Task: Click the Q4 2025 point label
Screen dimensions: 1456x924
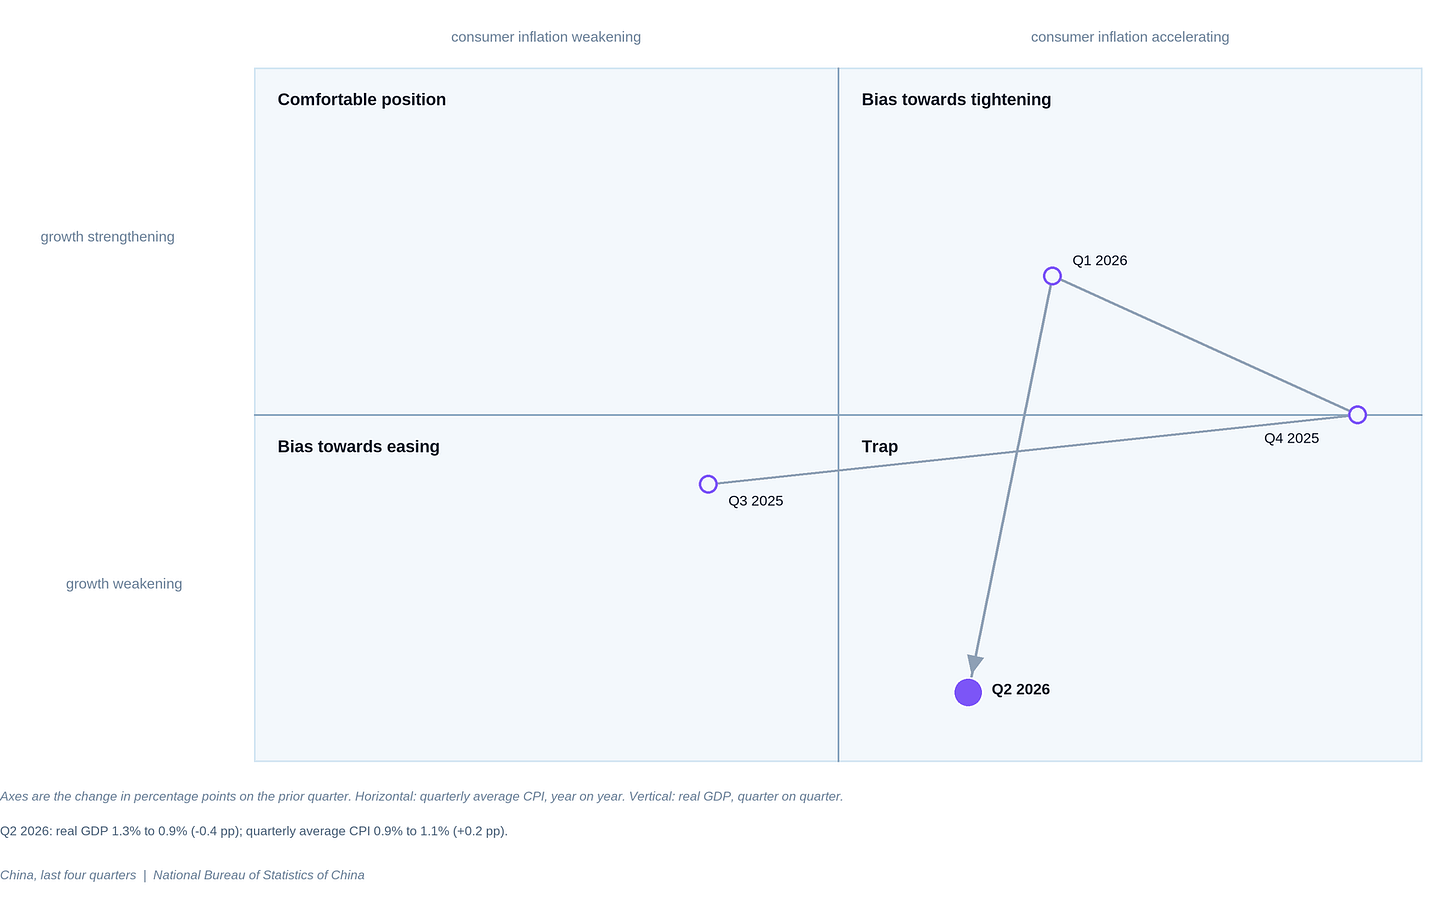Action: click(x=1291, y=439)
